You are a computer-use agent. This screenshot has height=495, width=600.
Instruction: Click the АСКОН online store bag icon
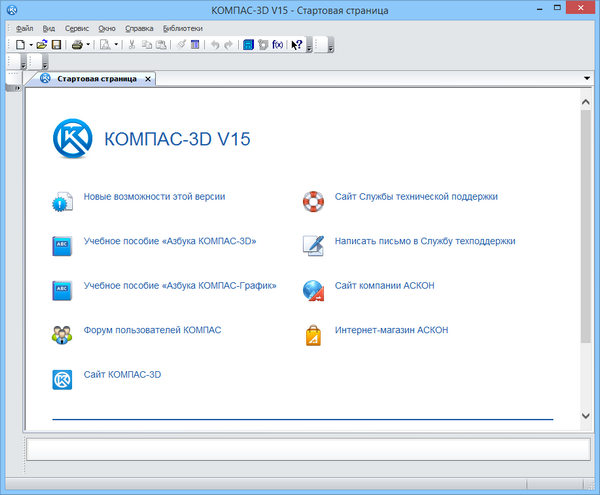(x=313, y=334)
